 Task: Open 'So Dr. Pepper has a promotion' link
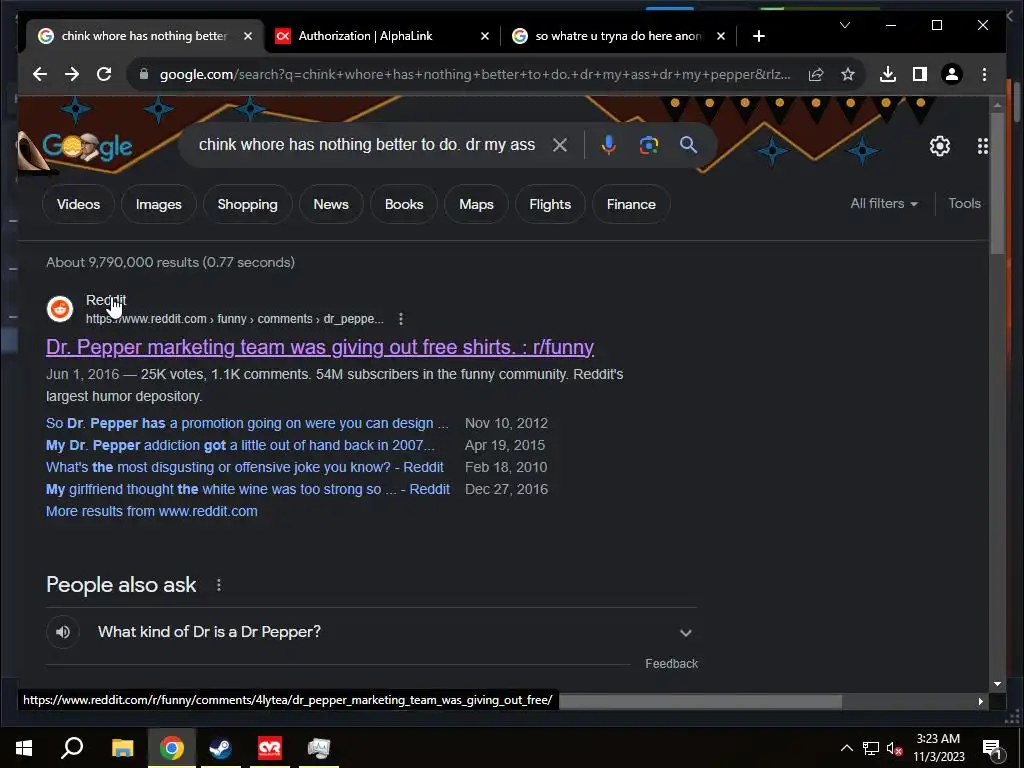pyautogui.click(x=247, y=423)
